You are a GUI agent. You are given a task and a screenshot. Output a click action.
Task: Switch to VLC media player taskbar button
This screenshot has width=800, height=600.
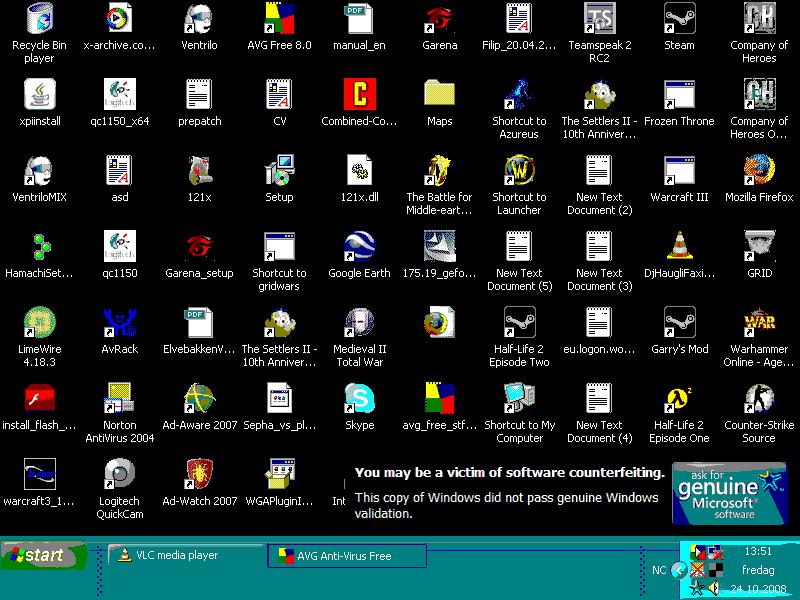point(185,555)
